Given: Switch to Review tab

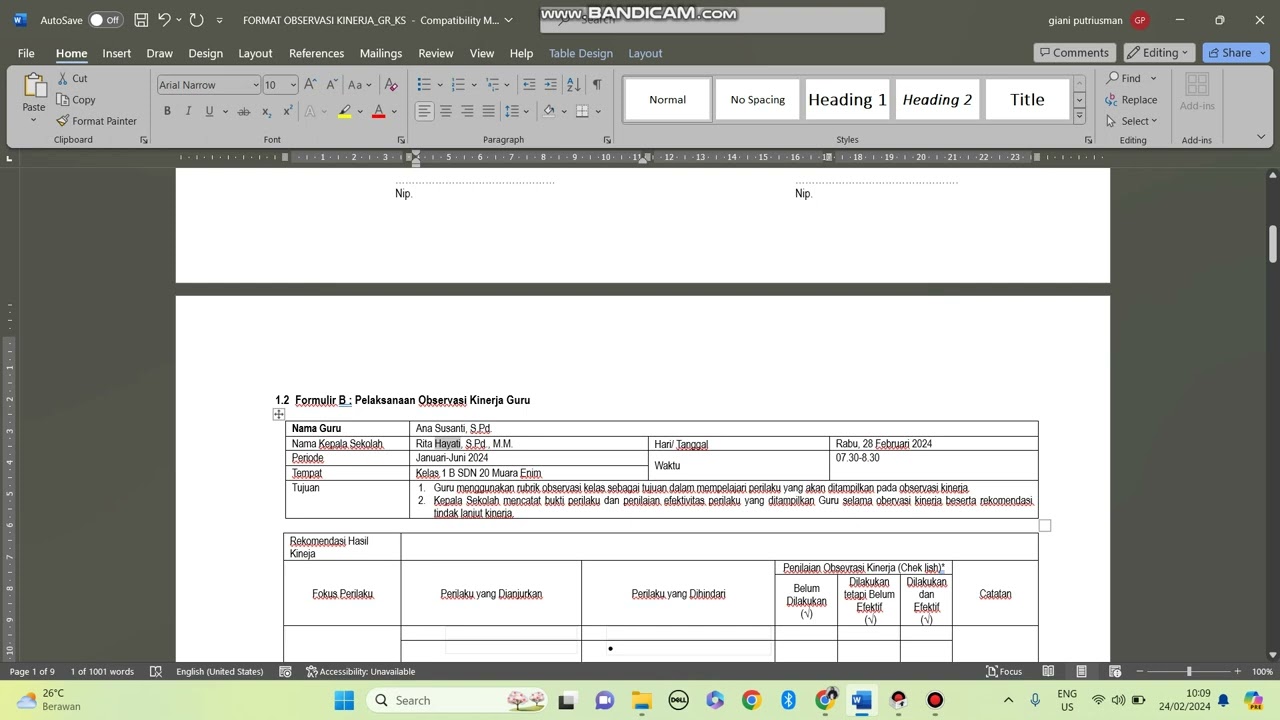Looking at the screenshot, I should [x=435, y=53].
